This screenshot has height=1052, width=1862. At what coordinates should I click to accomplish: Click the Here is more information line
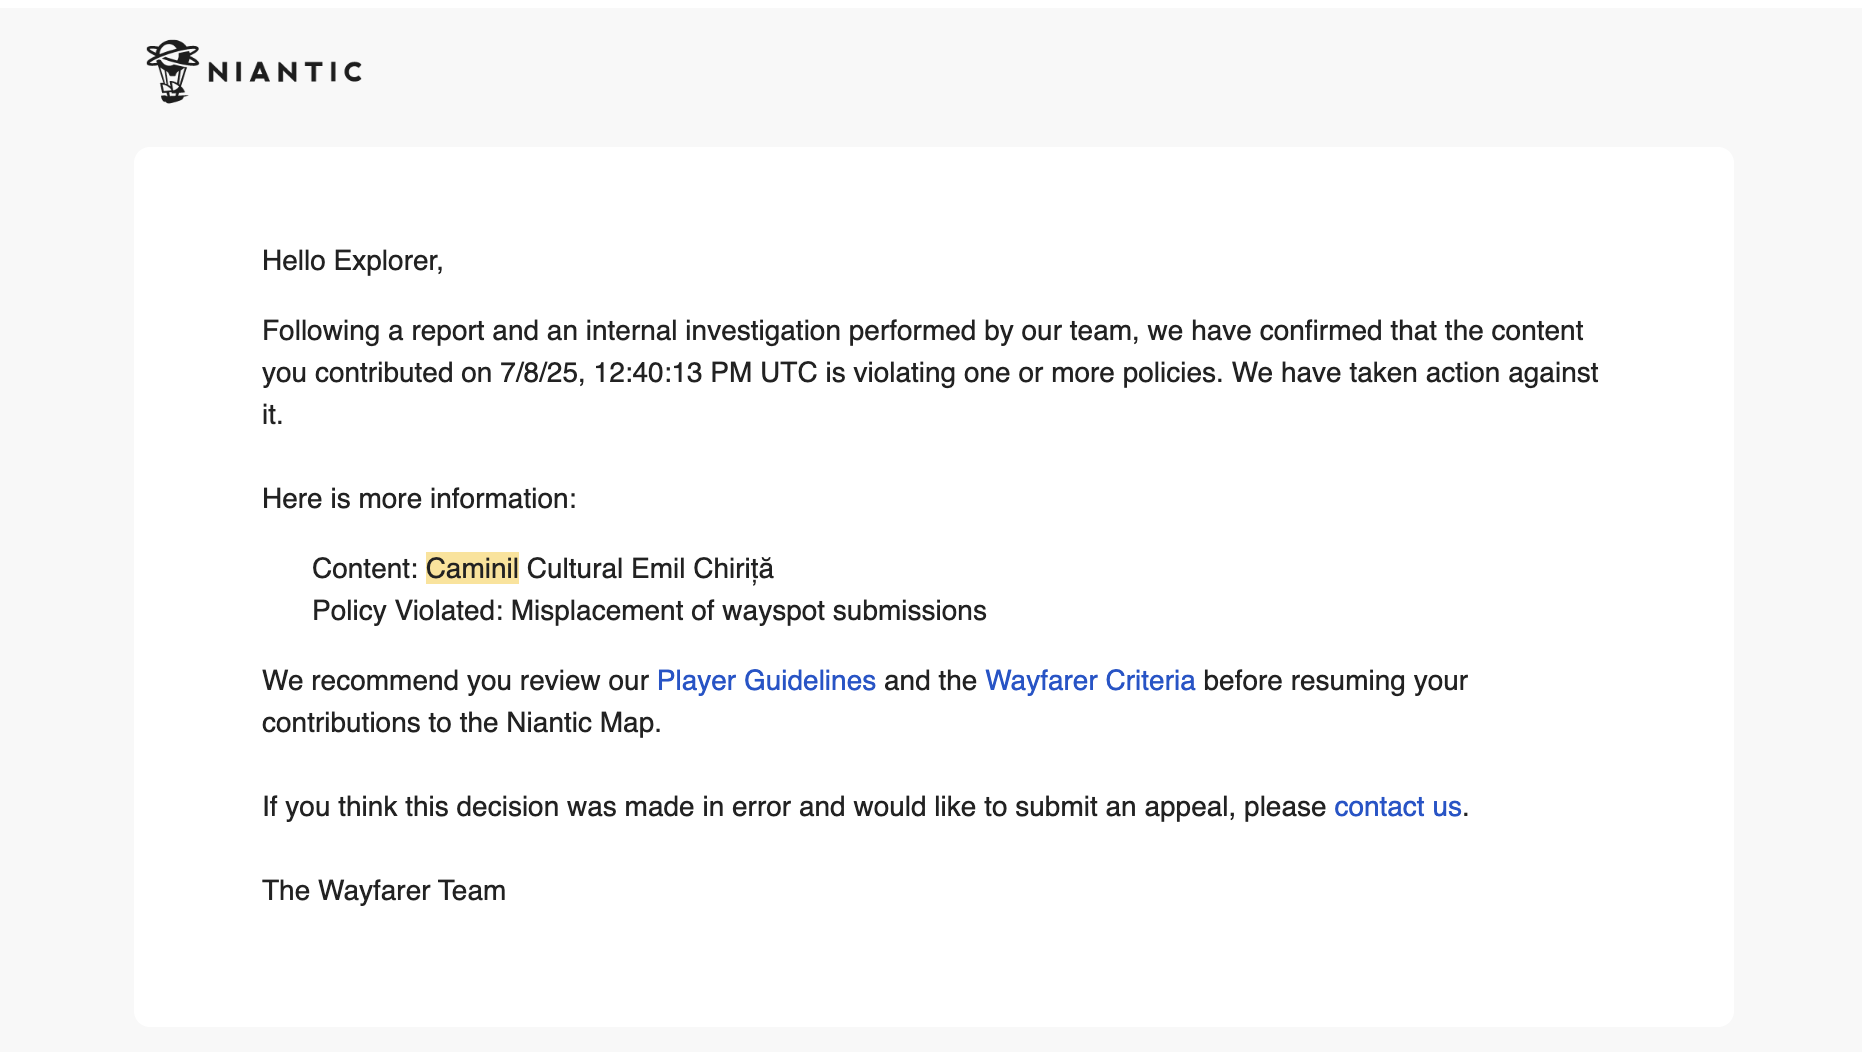pyautogui.click(x=419, y=499)
